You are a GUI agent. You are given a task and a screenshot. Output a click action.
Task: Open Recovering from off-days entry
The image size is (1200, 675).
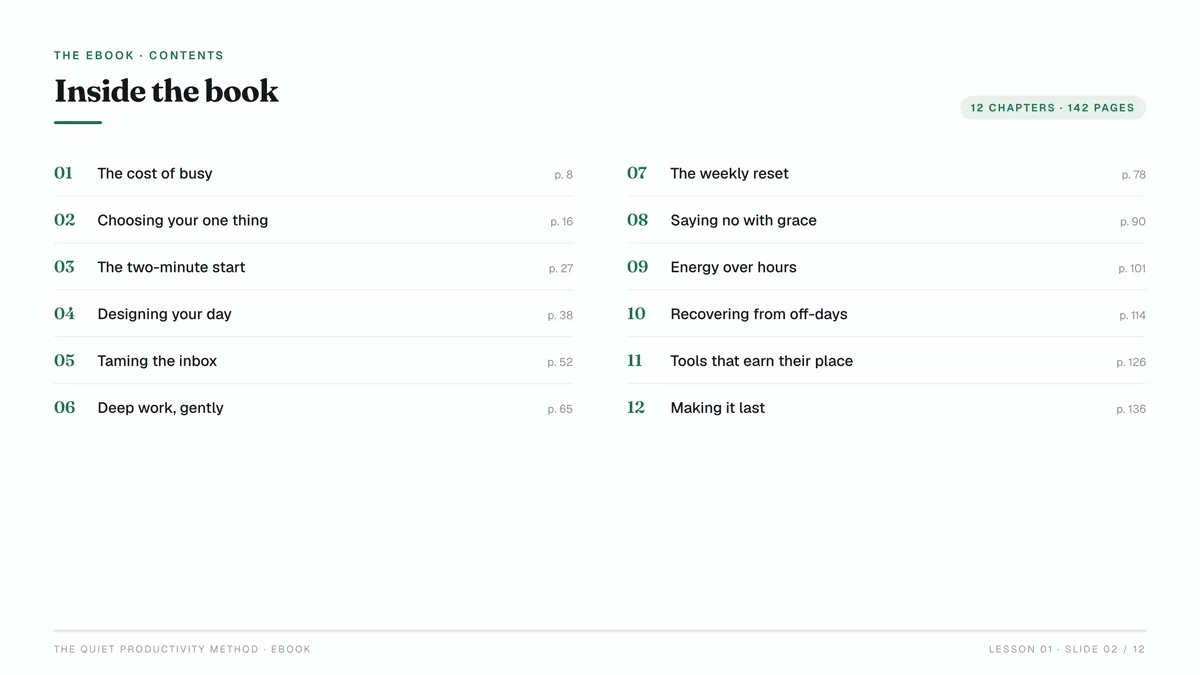[x=886, y=314]
